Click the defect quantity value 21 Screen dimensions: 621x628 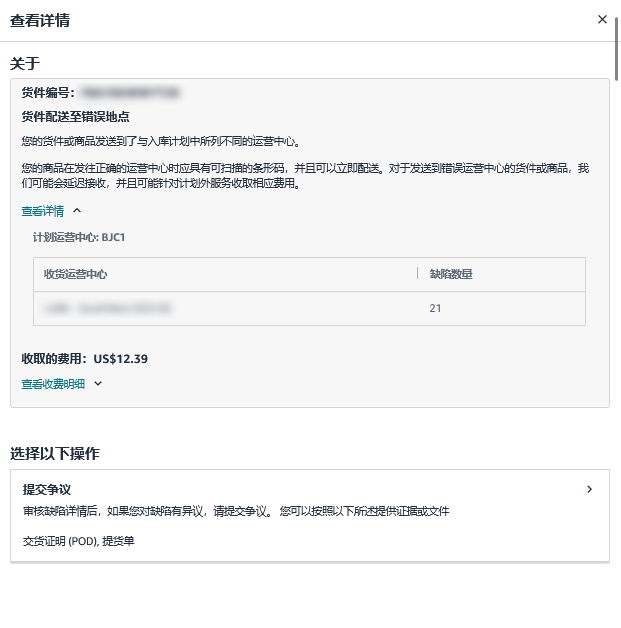435,308
